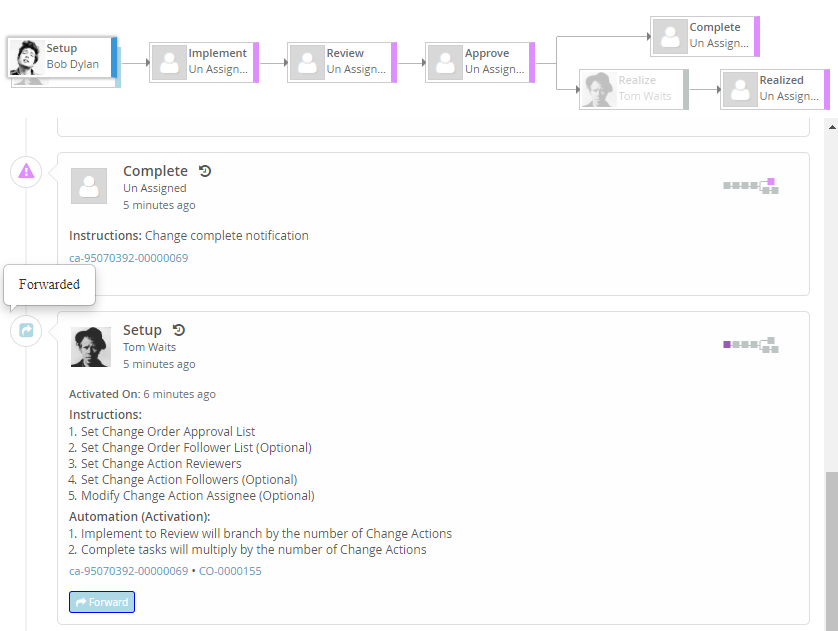Select the Approve workflow node

pyautogui.click(x=480, y=62)
